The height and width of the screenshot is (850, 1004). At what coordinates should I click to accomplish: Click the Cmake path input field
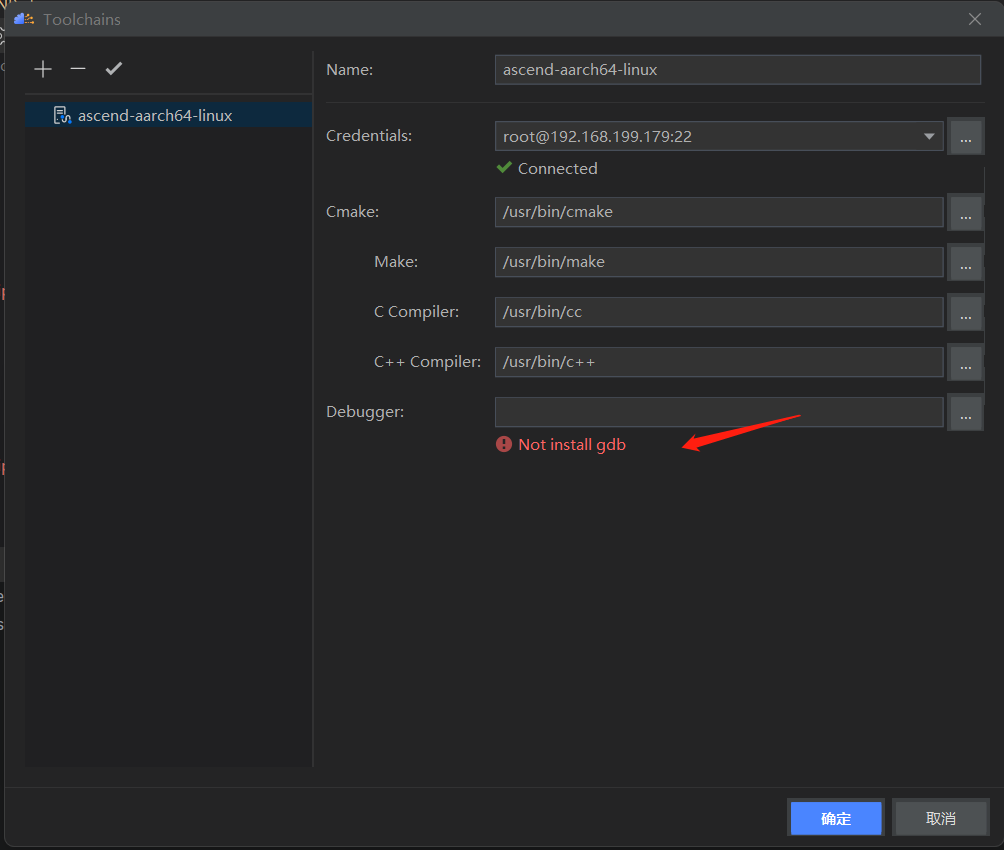[x=719, y=212]
